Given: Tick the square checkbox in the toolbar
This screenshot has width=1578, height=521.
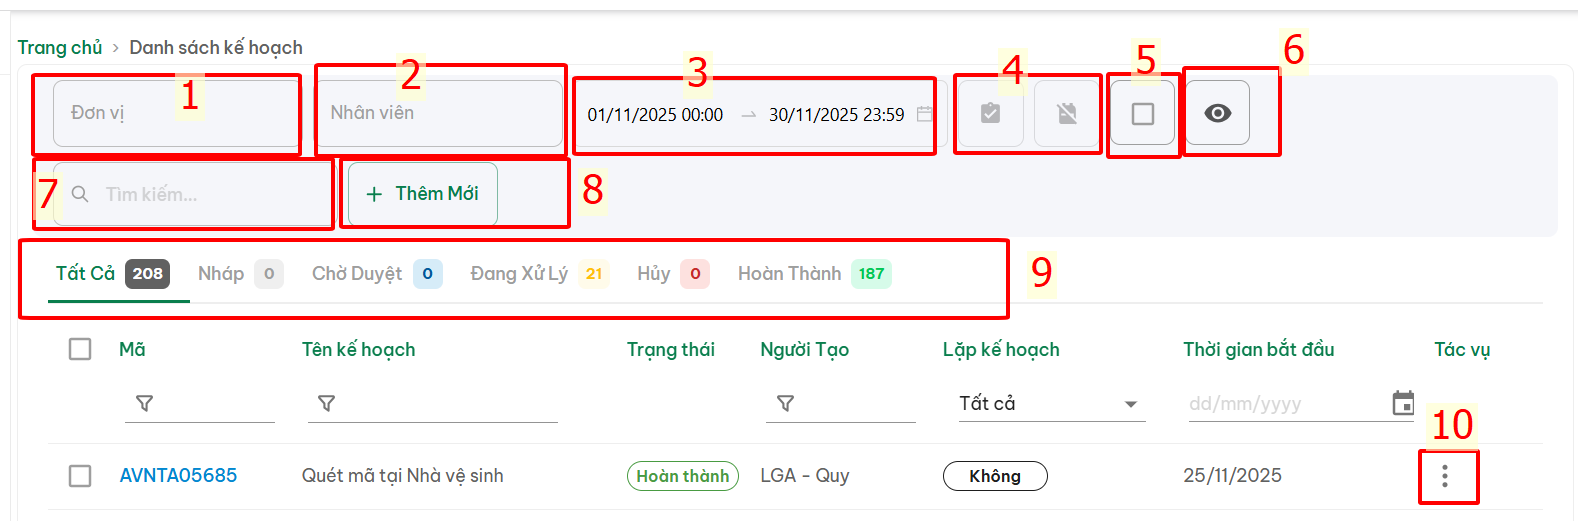Looking at the screenshot, I should coord(1142,114).
